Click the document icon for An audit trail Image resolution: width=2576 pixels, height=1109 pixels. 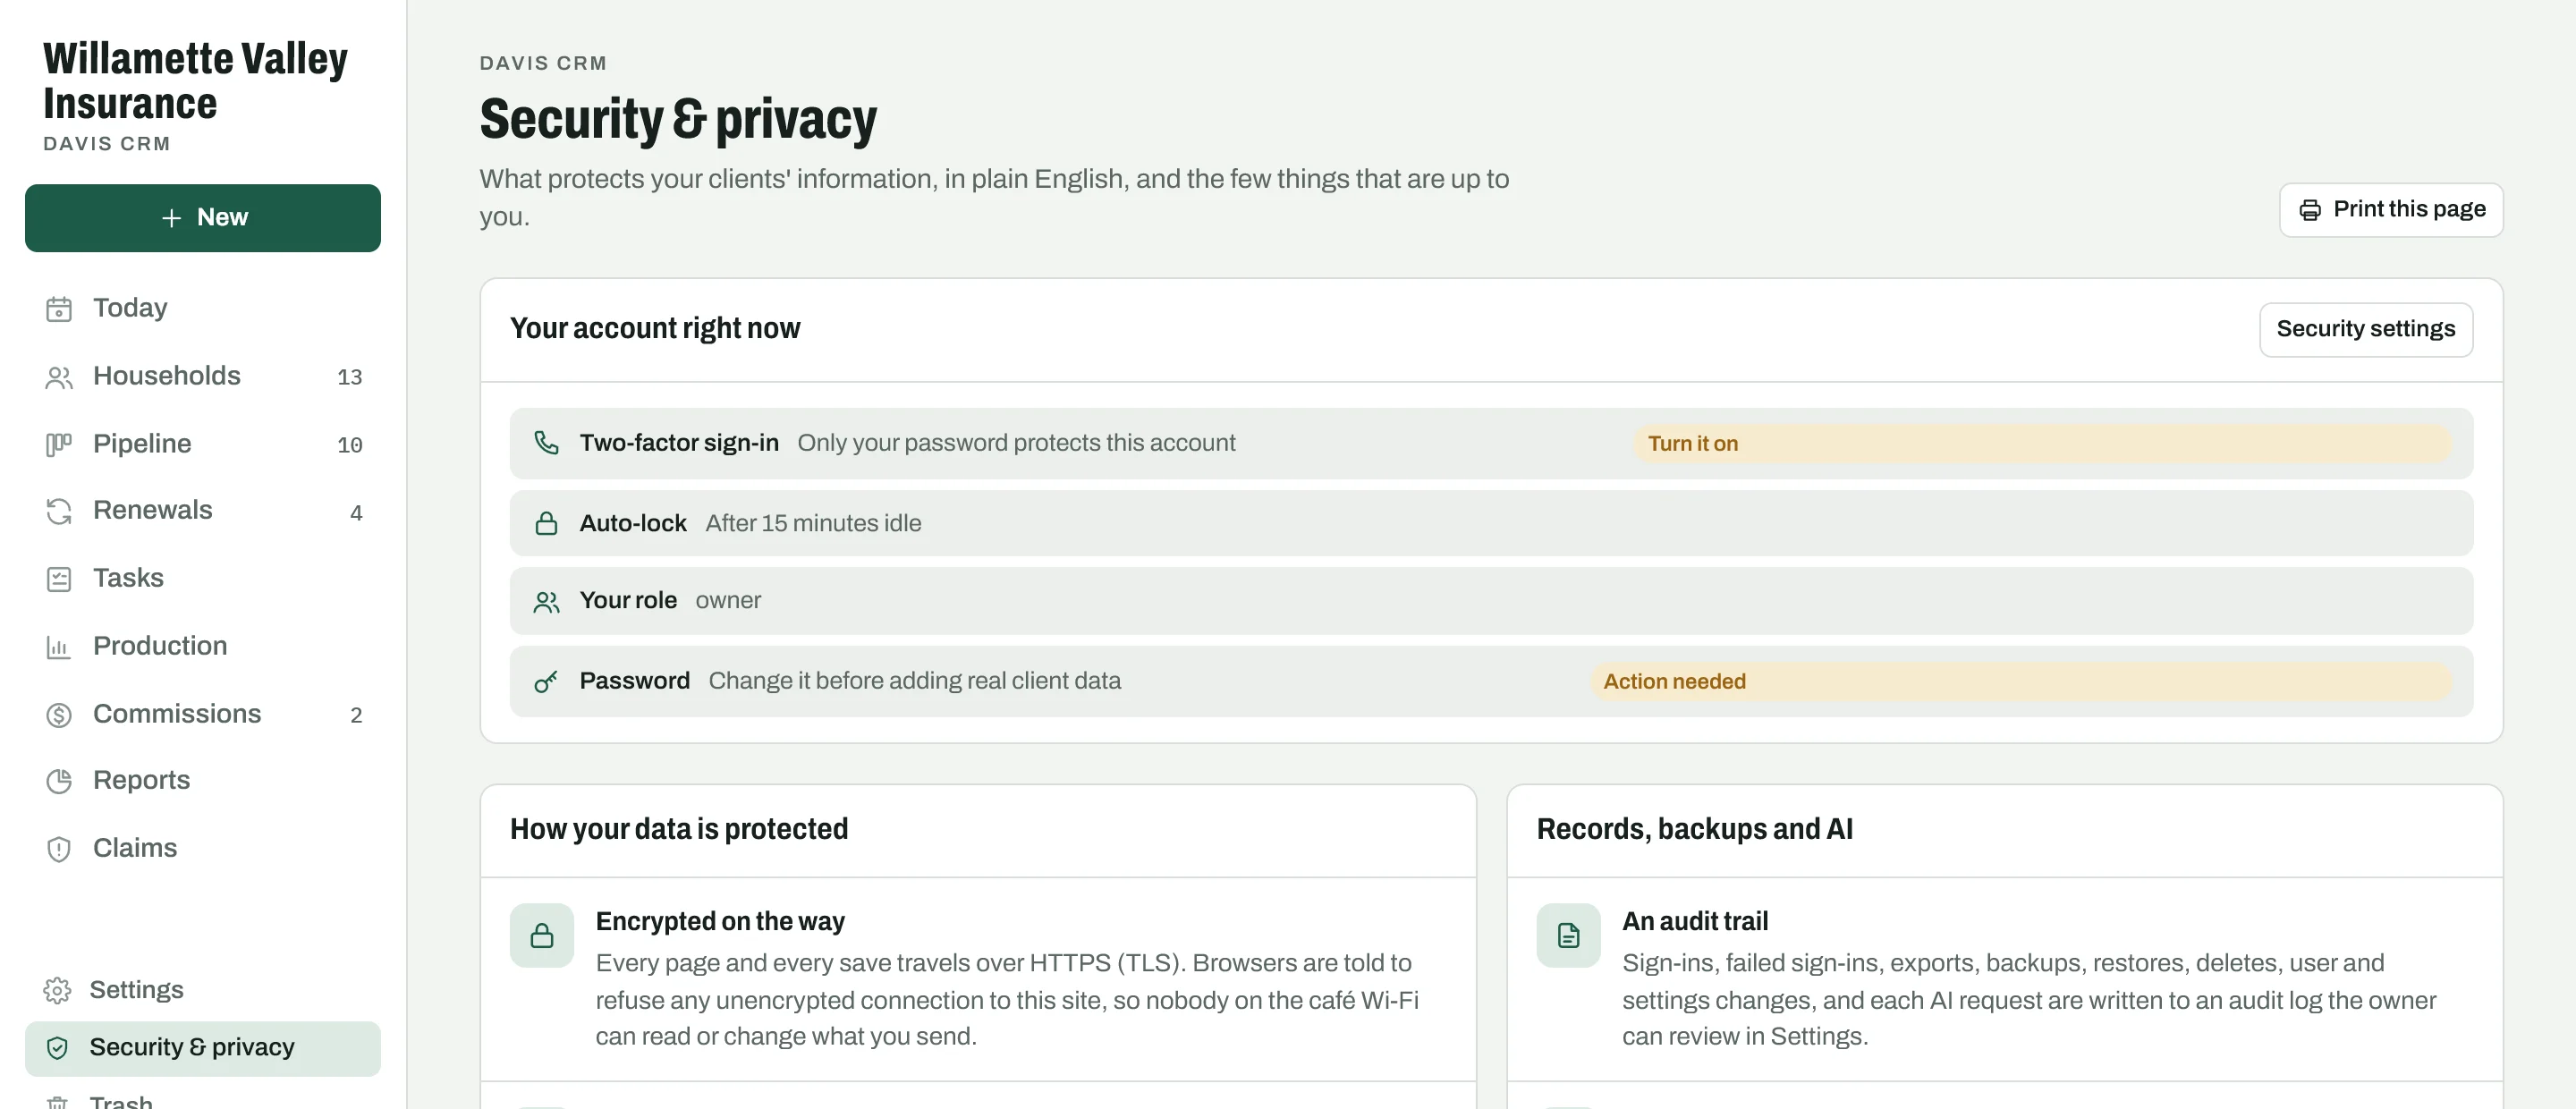pyautogui.click(x=1569, y=936)
